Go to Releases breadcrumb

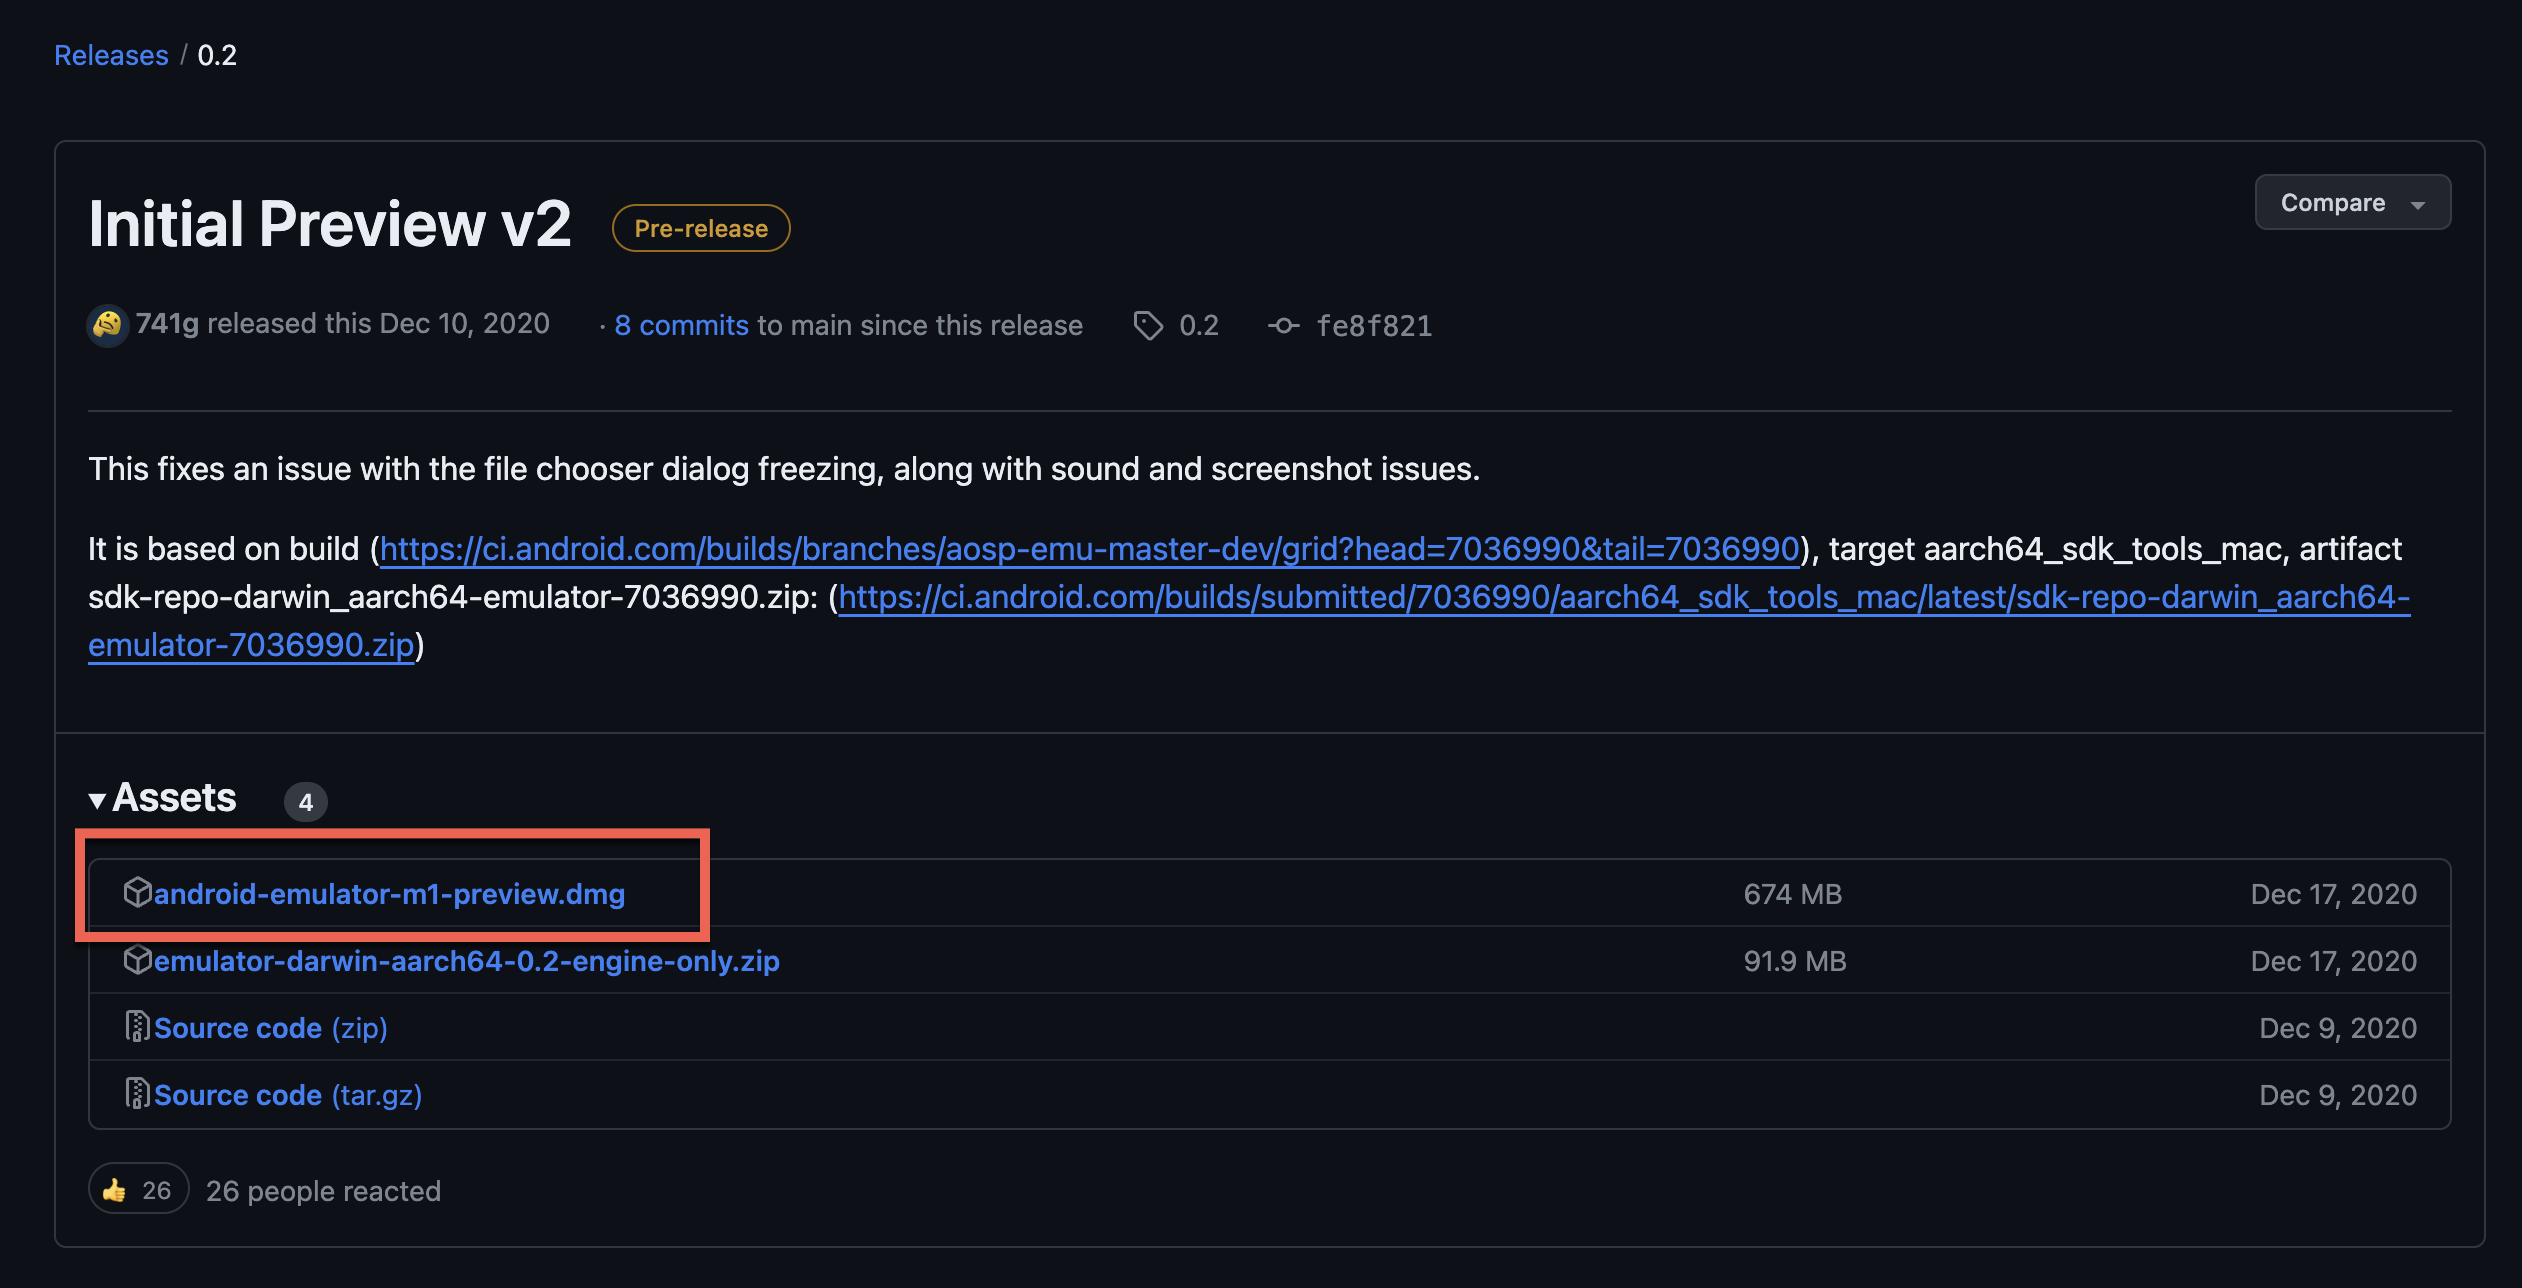pyautogui.click(x=111, y=55)
